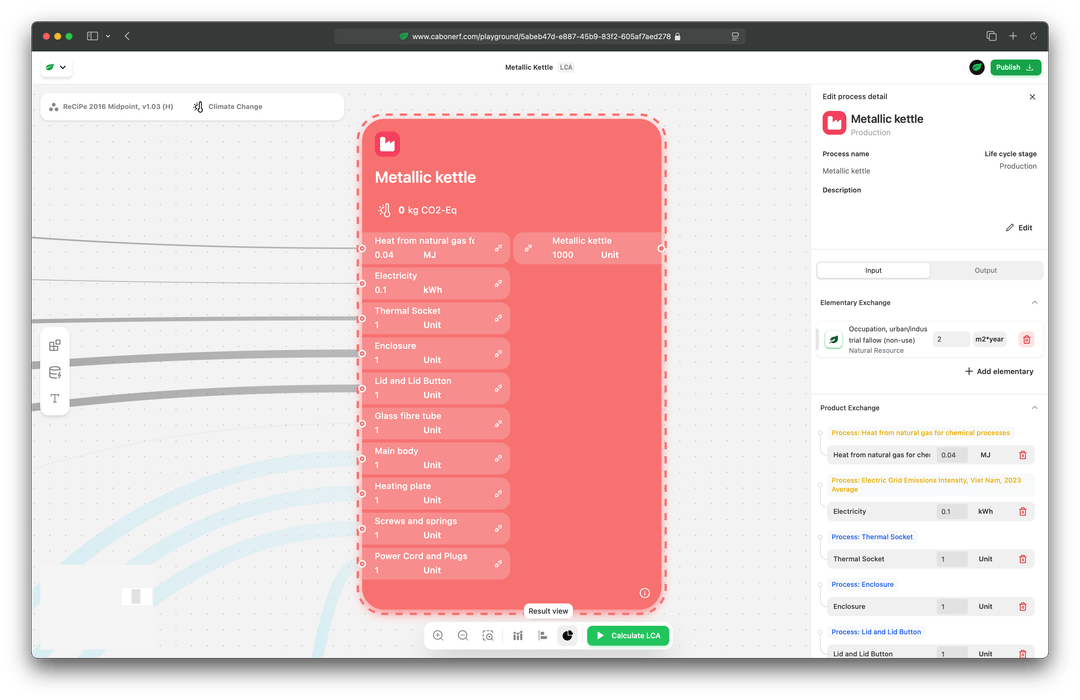Open the Climate Change category selector

click(228, 107)
